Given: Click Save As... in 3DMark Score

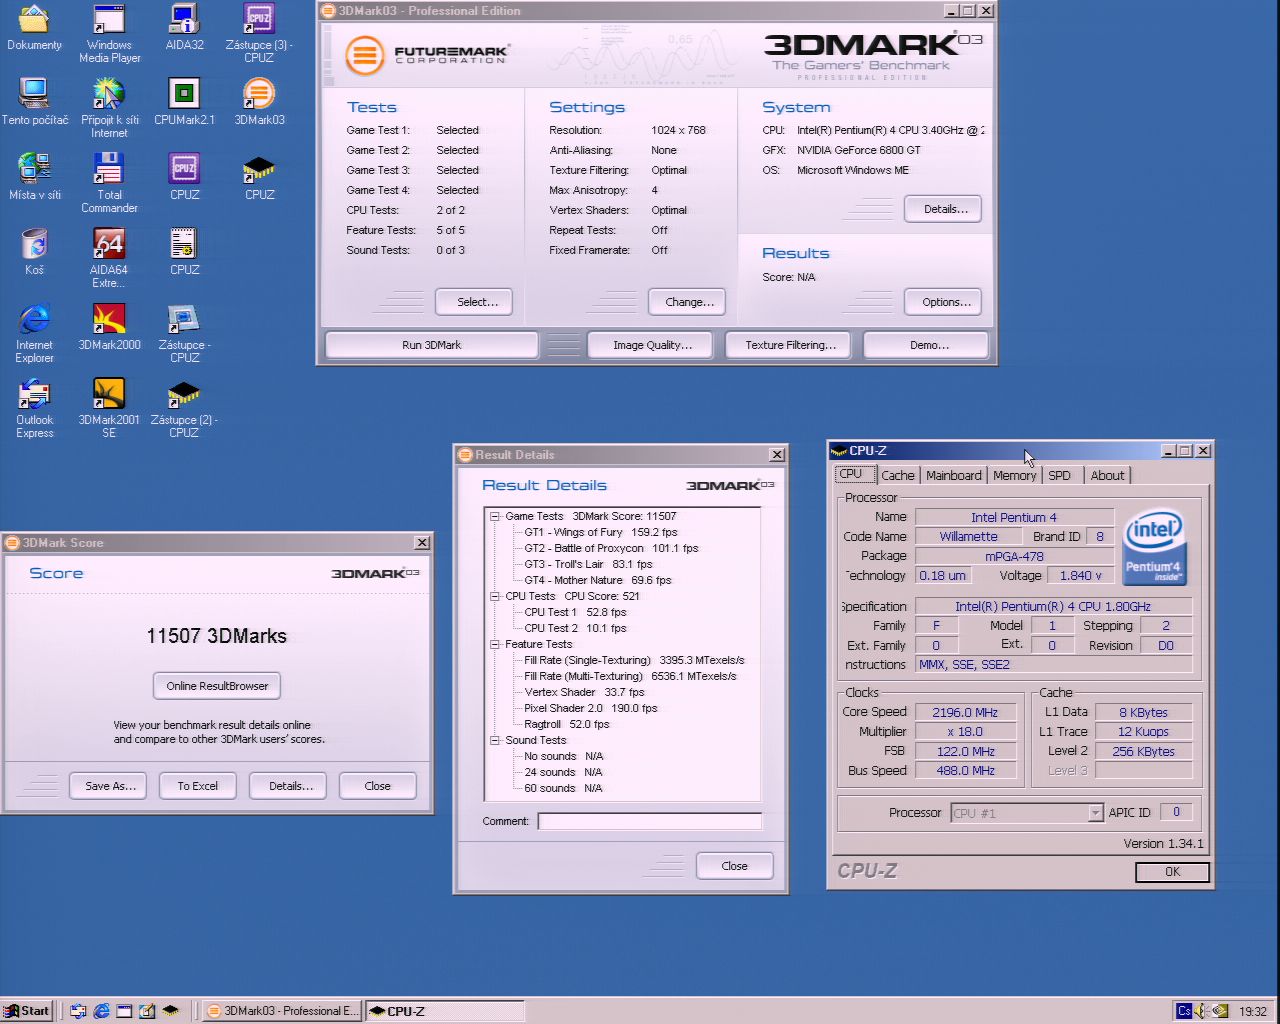Looking at the screenshot, I should 109,786.
